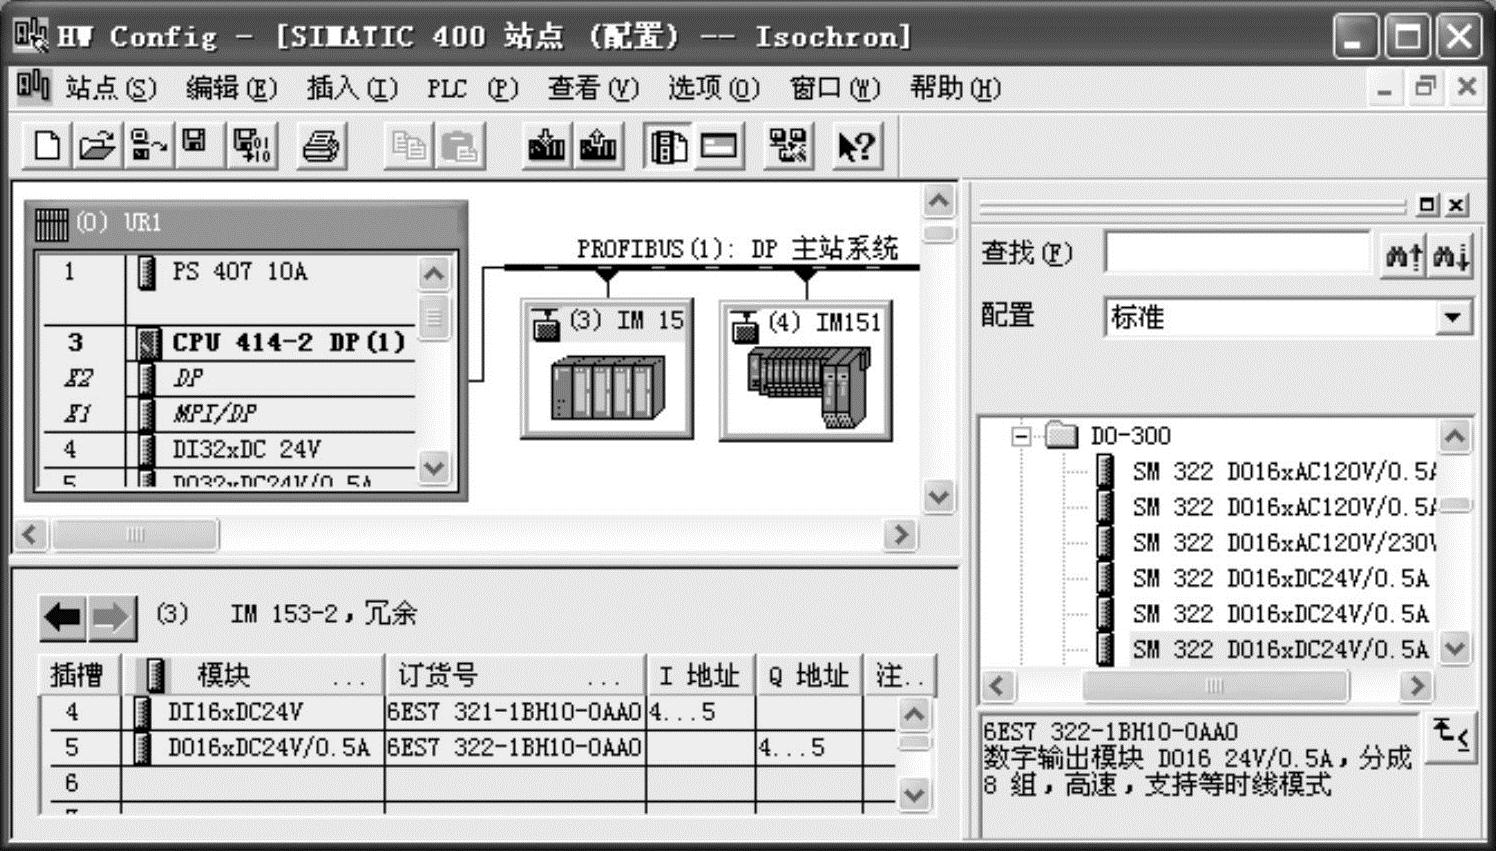Toggle the hardware Catalog view button
Viewport: 1496px width, 851px height.
[x=668, y=146]
